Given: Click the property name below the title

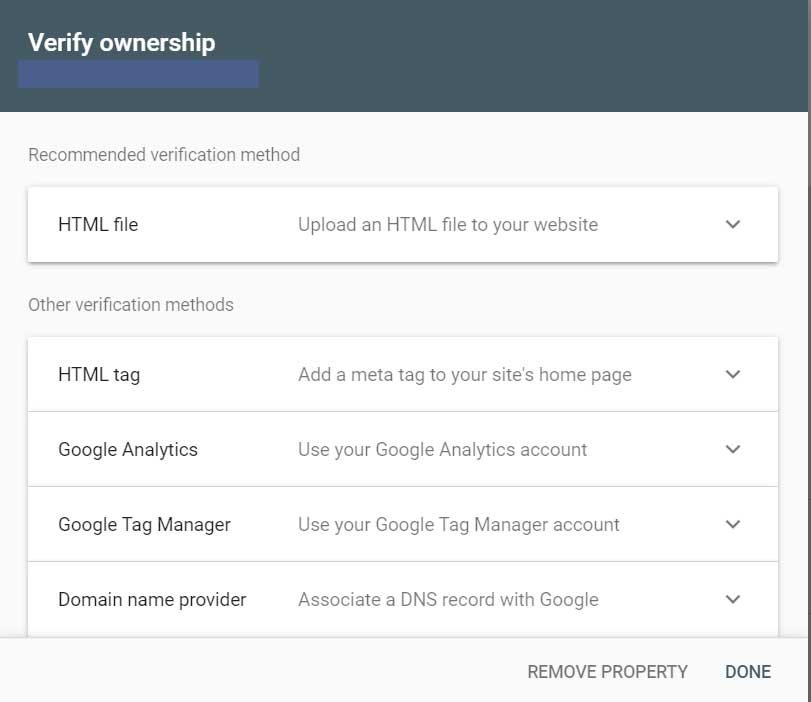Looking at the screenshot, I should (138, 73).
